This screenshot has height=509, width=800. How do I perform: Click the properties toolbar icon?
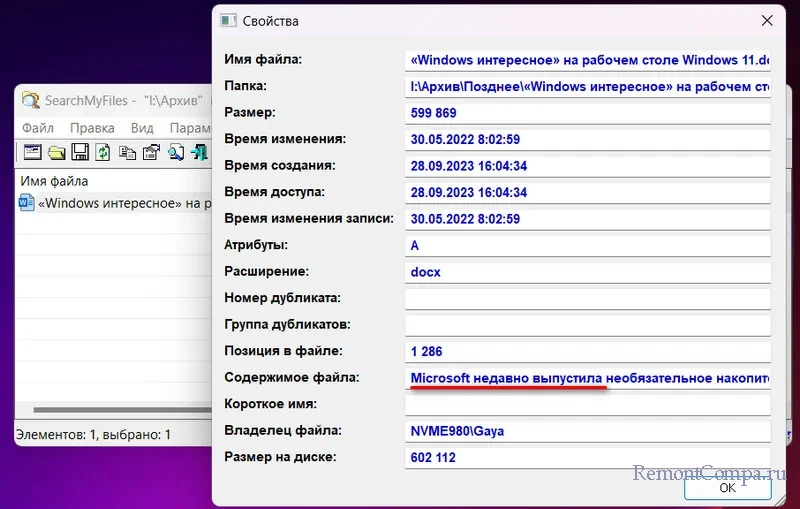[151, 153]
